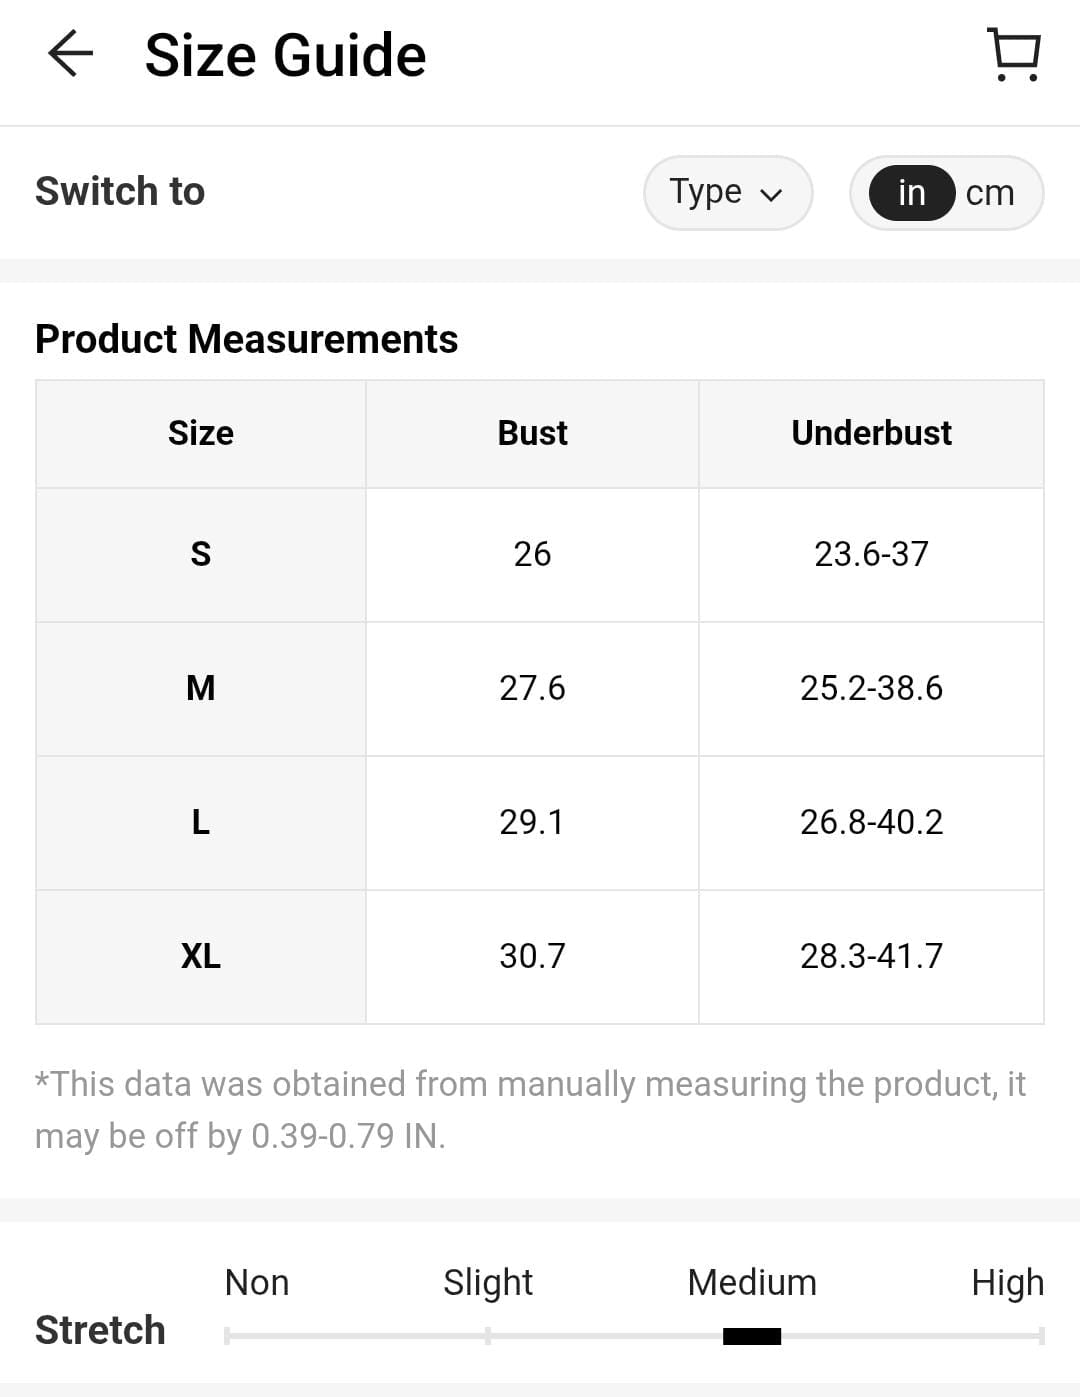Expand the Type dropdown

coord(727,192)
